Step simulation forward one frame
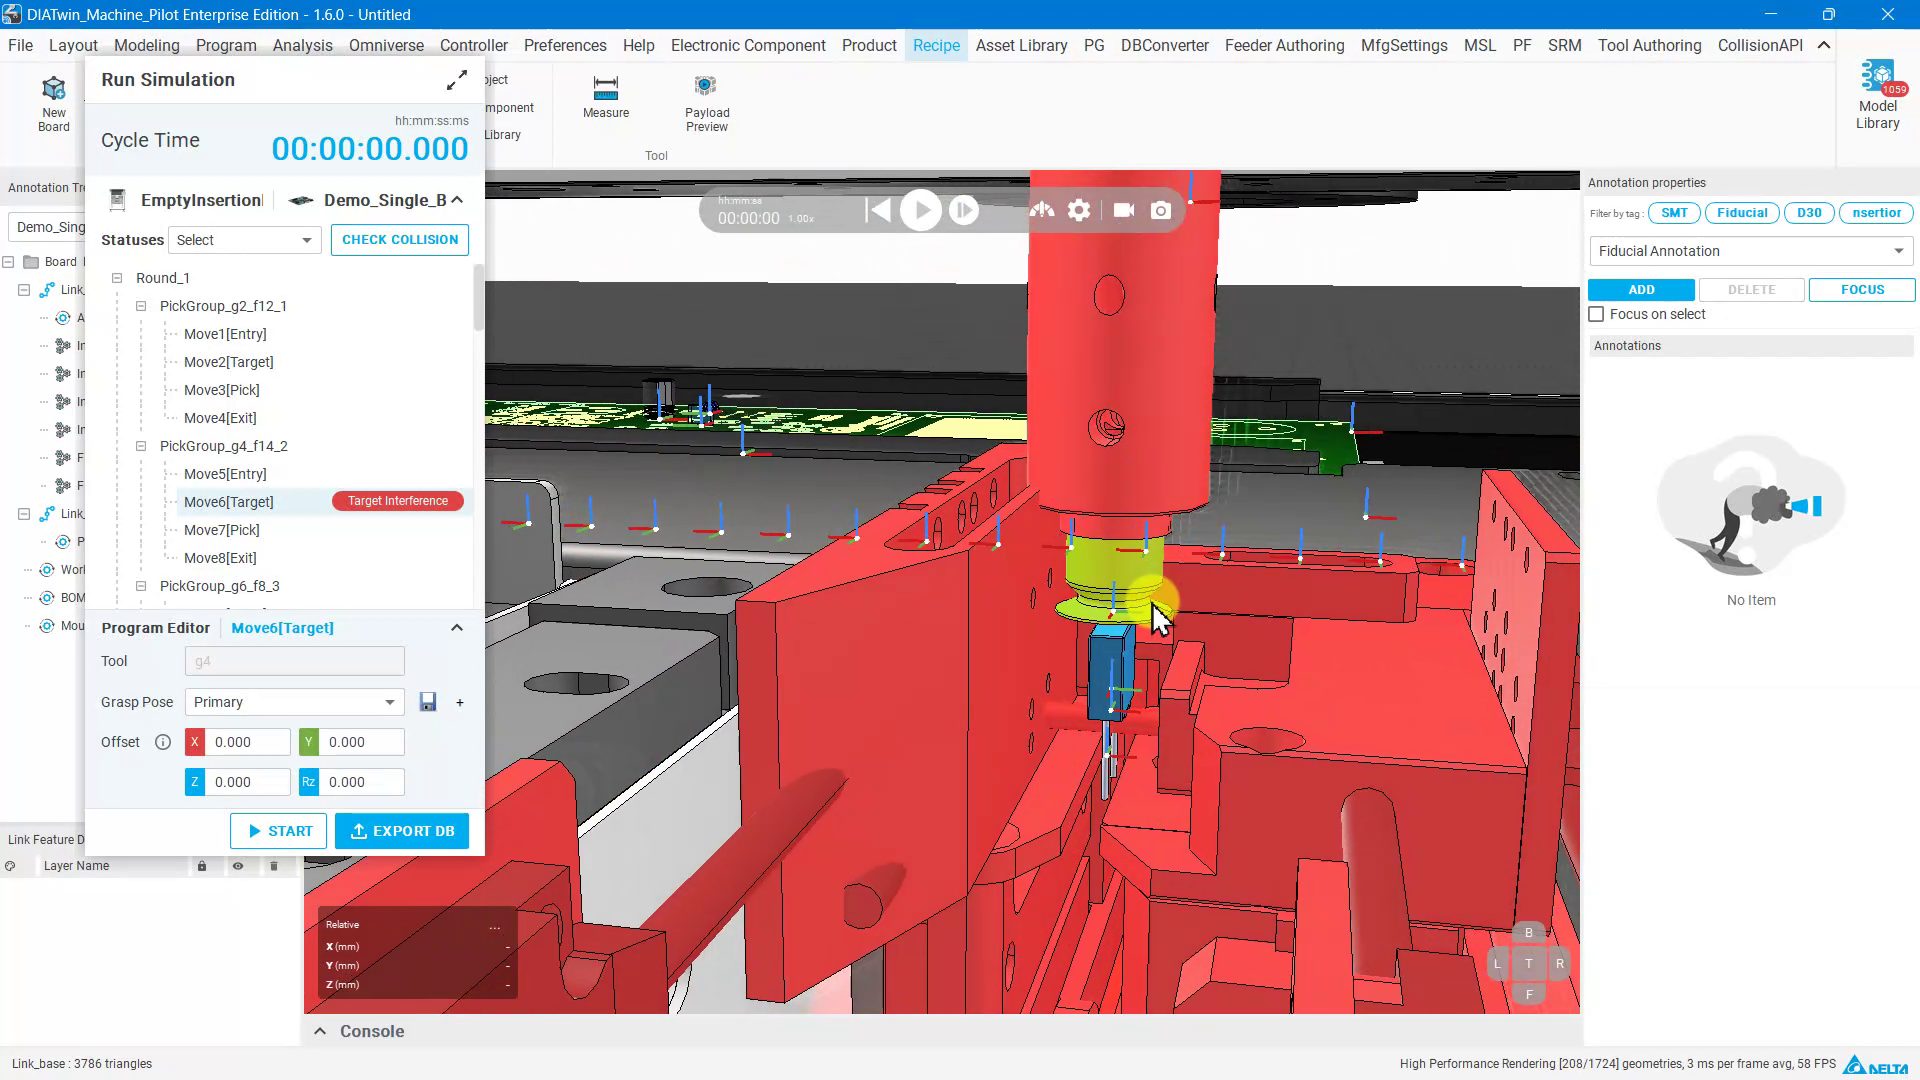 [x=963, y=210]
